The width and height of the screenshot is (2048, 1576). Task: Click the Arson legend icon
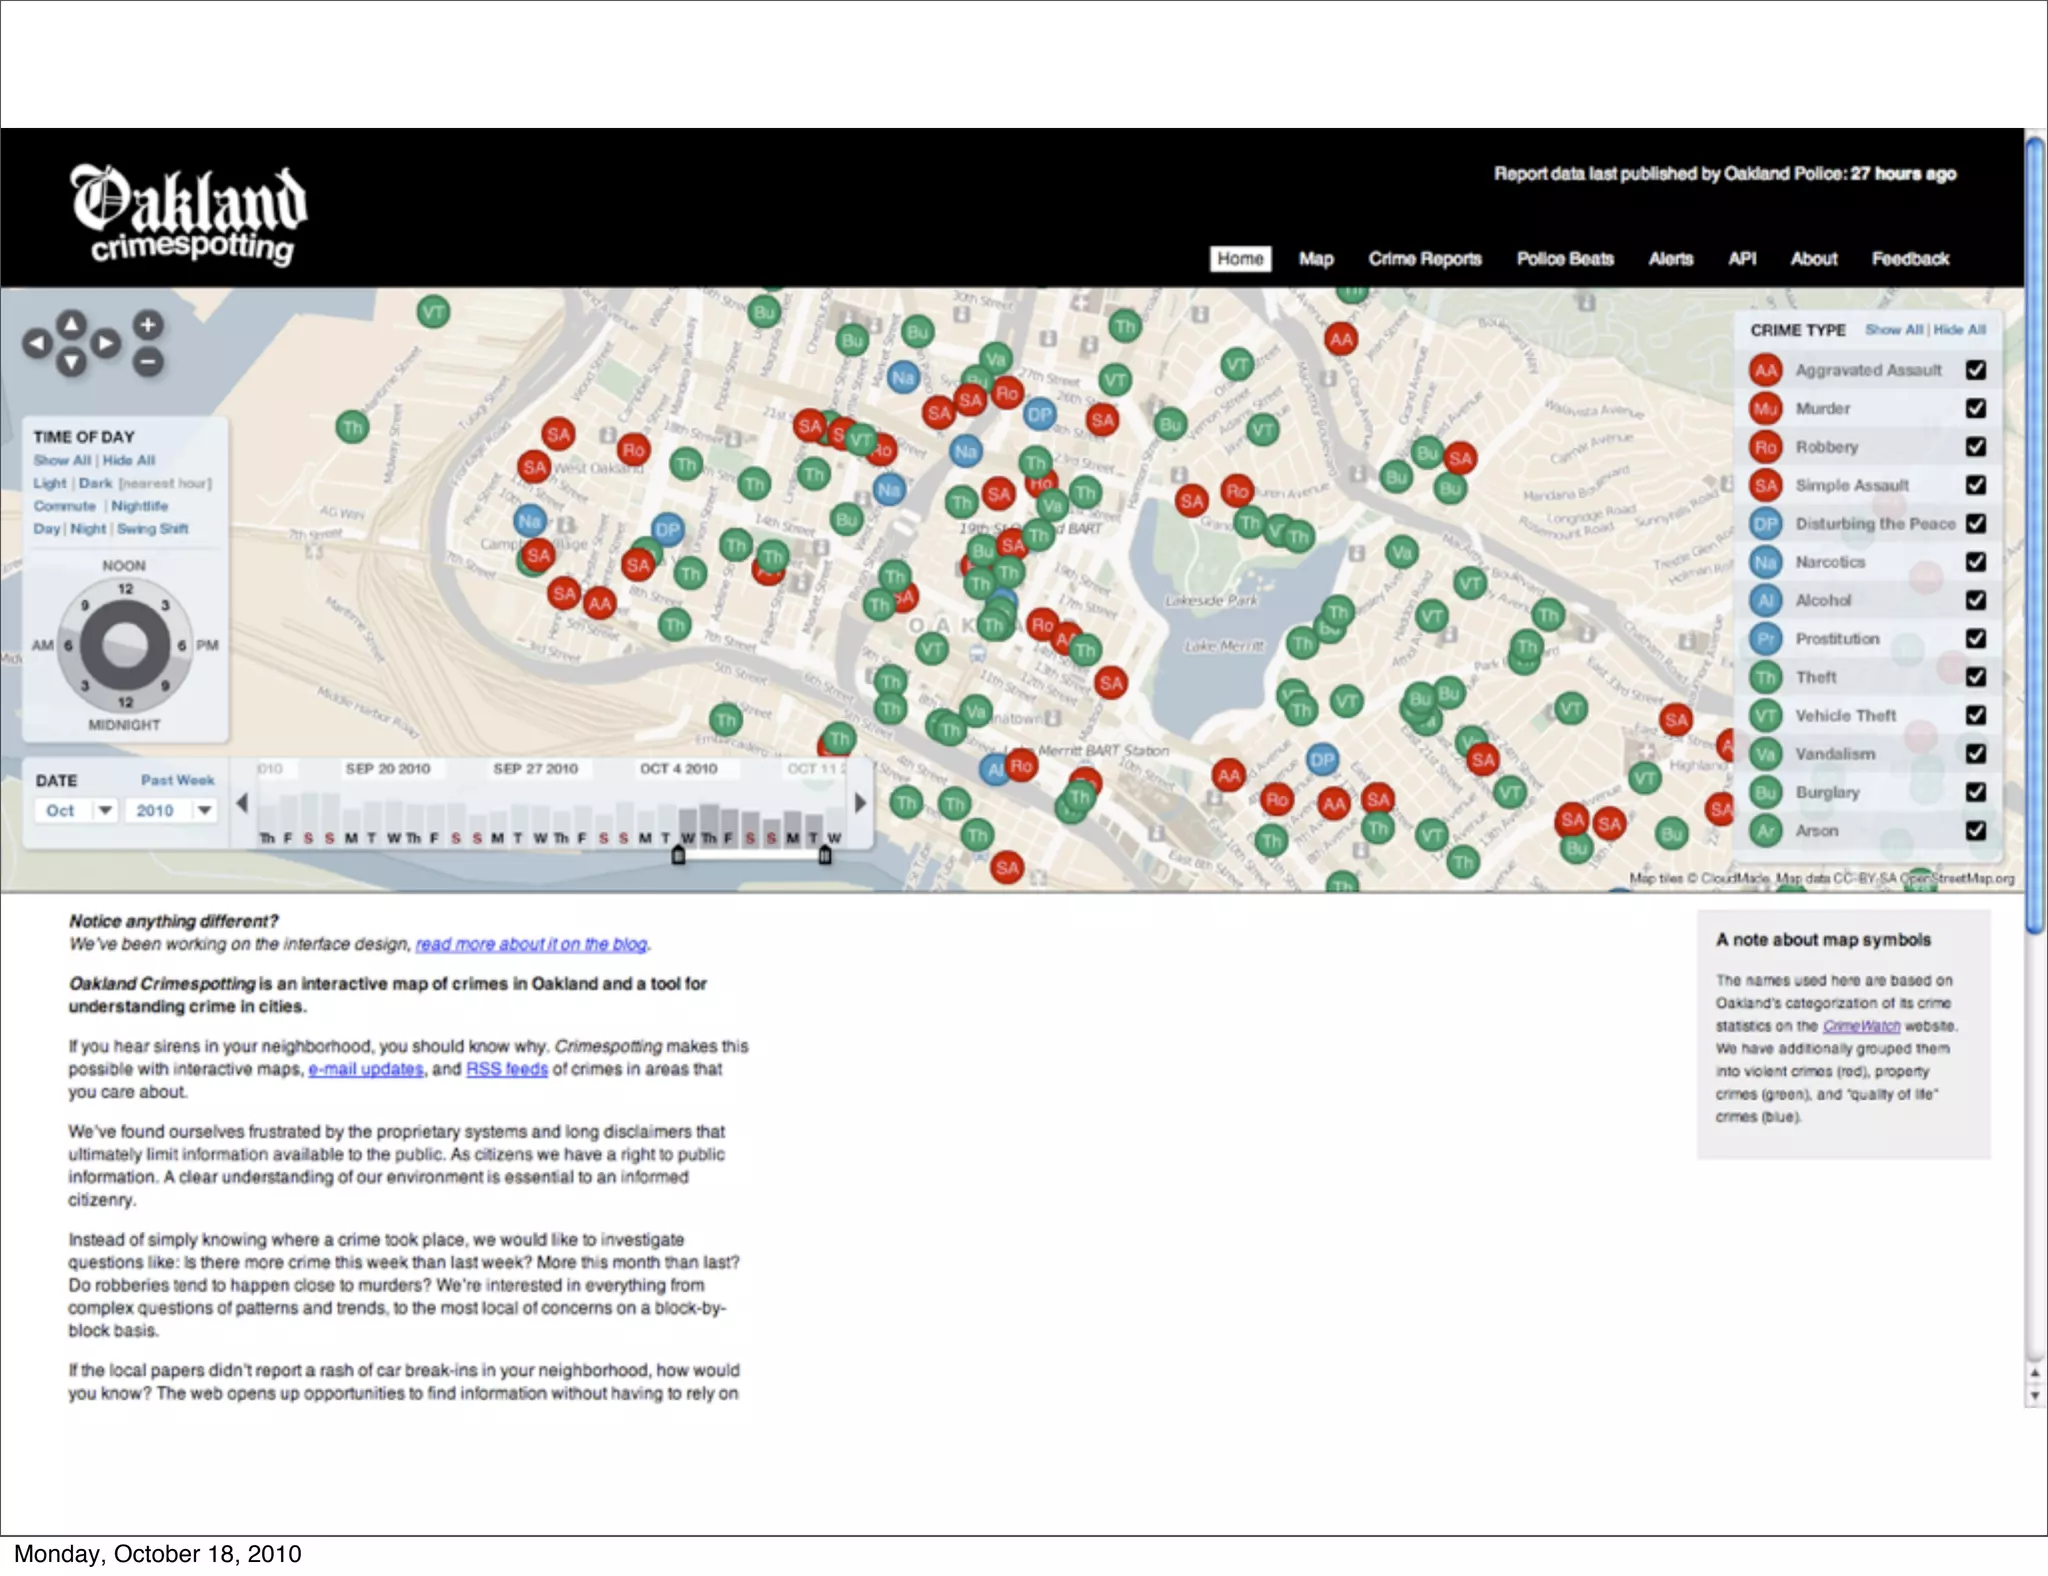(x=1765, y=831)
